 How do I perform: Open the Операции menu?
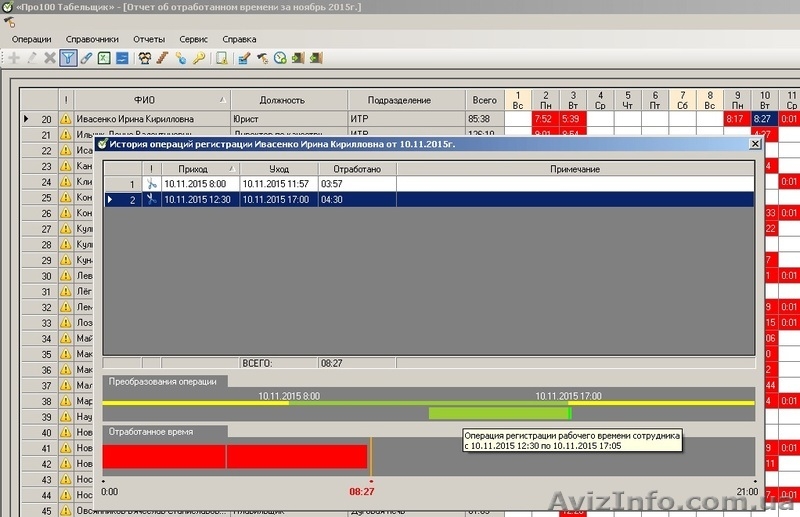pyautogui.click(x=31, y=39)
